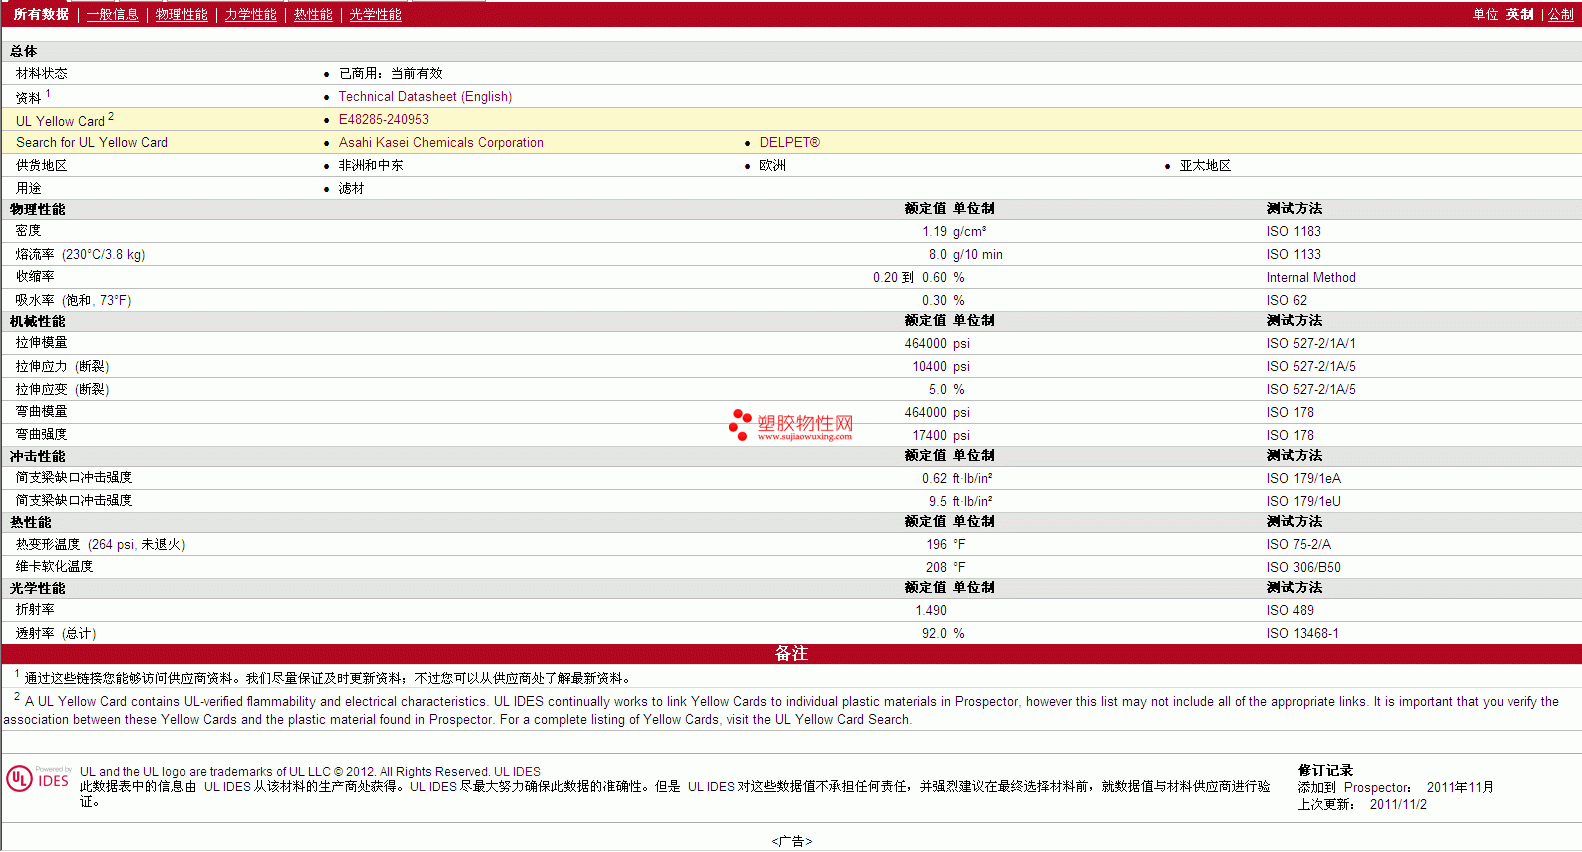Click test method ISO 13468-1
The height and width of the screenshot is (852, 1582).
click(x=1303, y=633)
